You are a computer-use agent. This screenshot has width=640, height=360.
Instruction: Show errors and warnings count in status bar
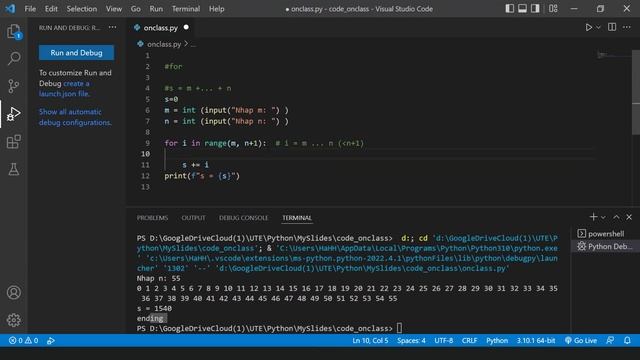point(23,340)
